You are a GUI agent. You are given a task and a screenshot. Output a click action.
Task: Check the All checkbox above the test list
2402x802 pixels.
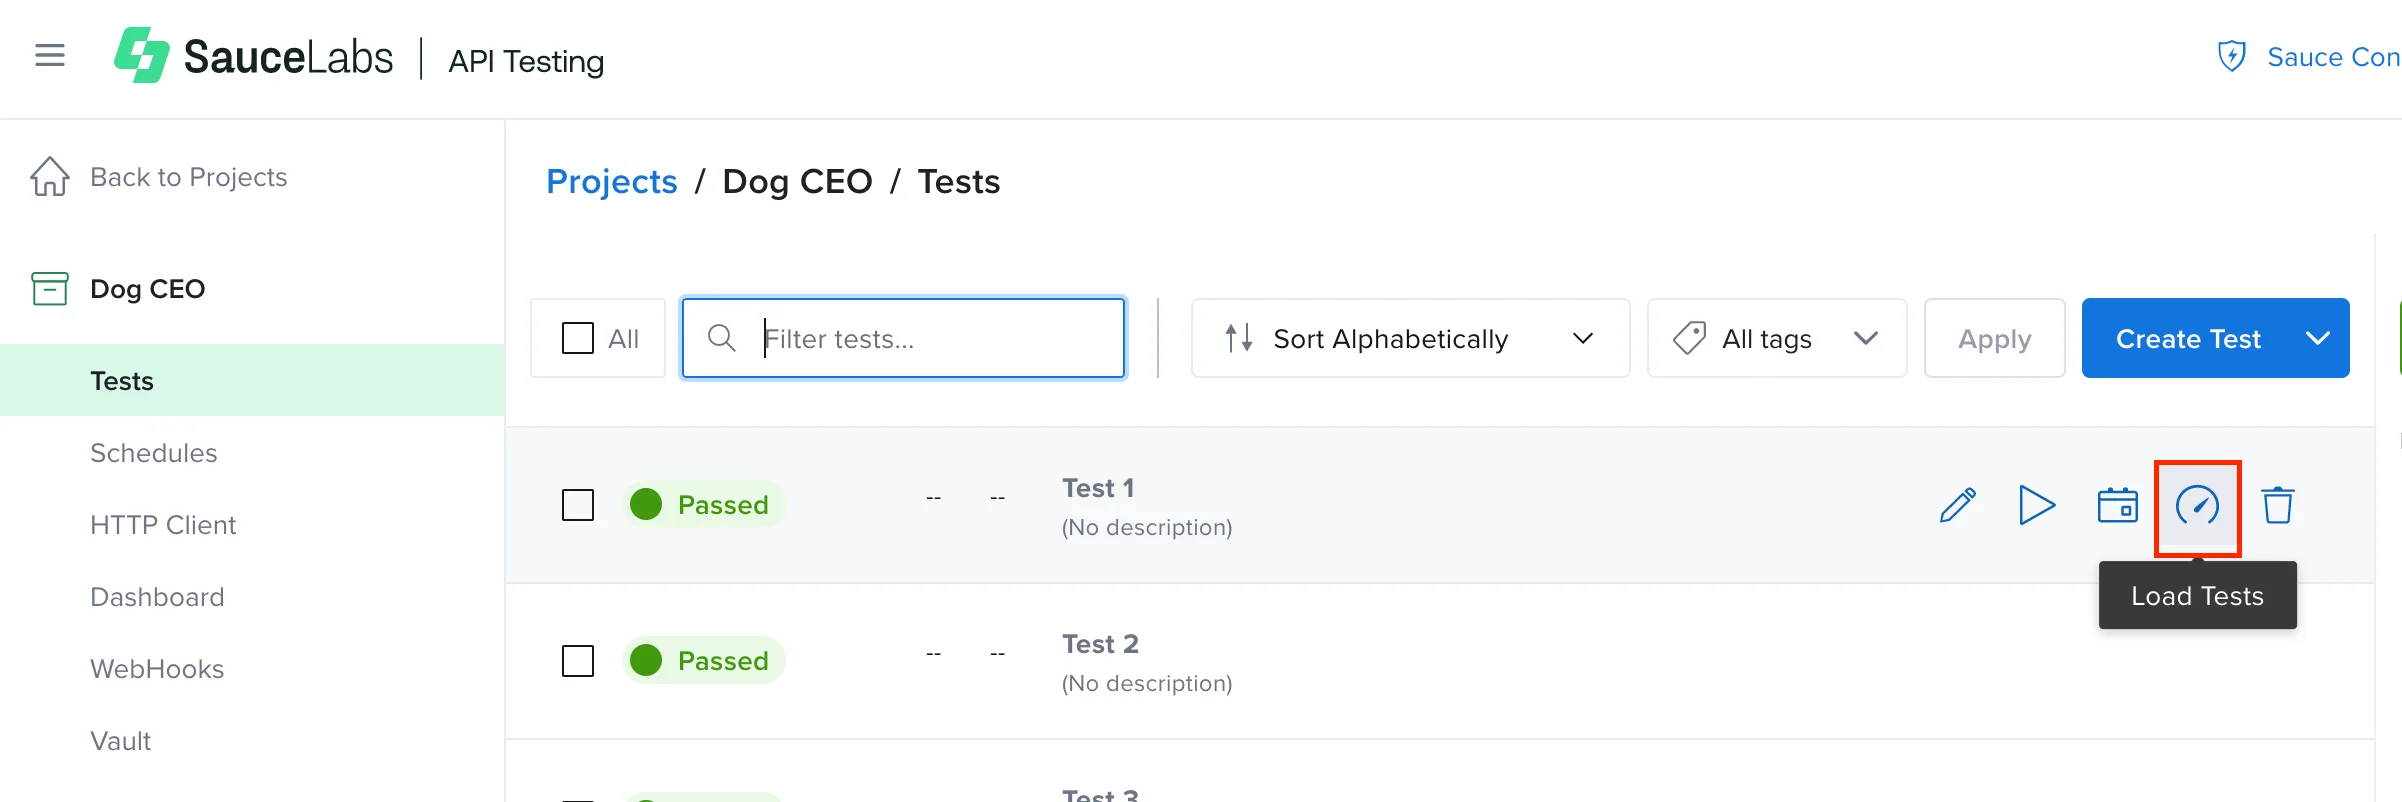pyautogui.click(x=578, y=338)
